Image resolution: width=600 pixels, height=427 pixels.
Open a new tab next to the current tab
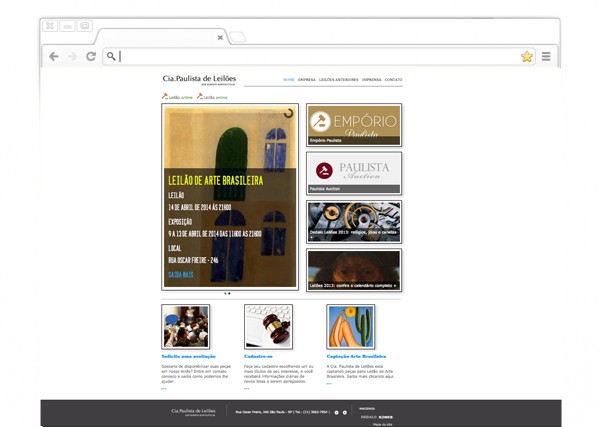click(238, 38)
